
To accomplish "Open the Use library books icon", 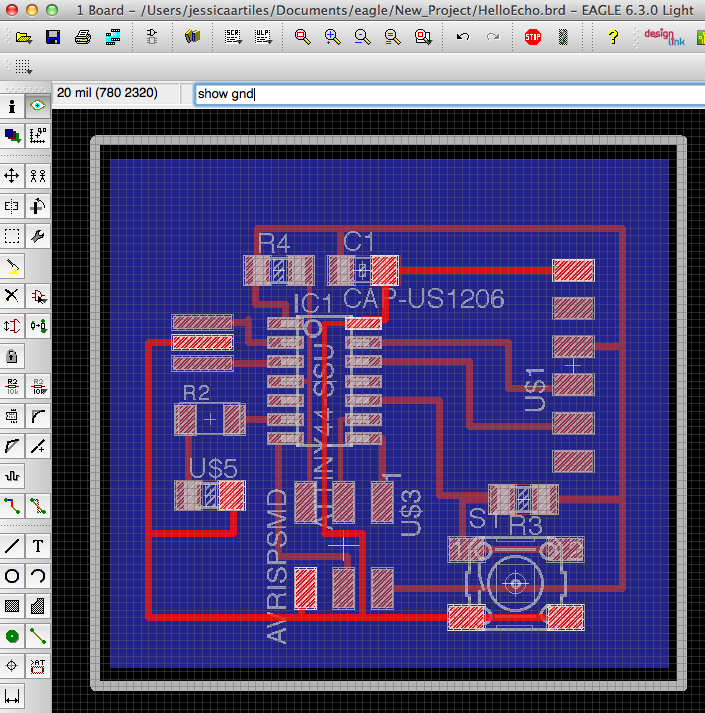I will click(x=192, y=36).
